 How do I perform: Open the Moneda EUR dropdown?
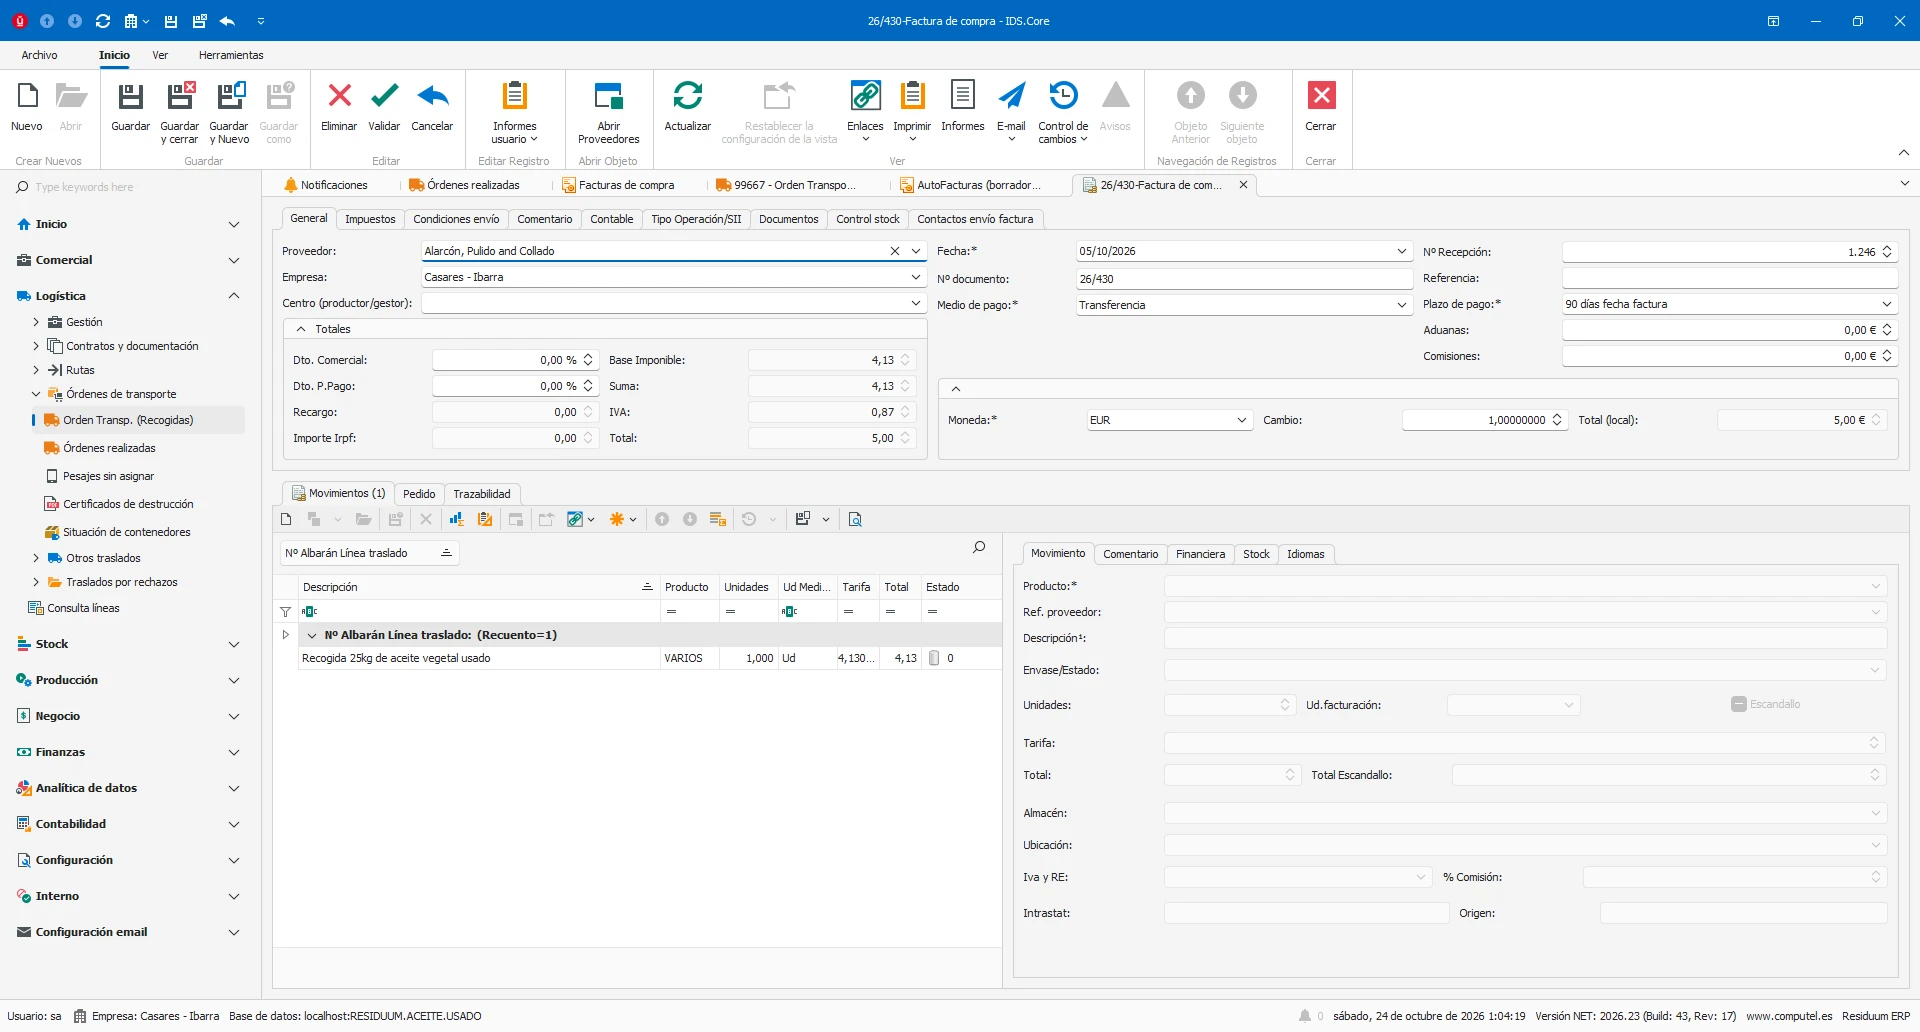pos(1241,420)
